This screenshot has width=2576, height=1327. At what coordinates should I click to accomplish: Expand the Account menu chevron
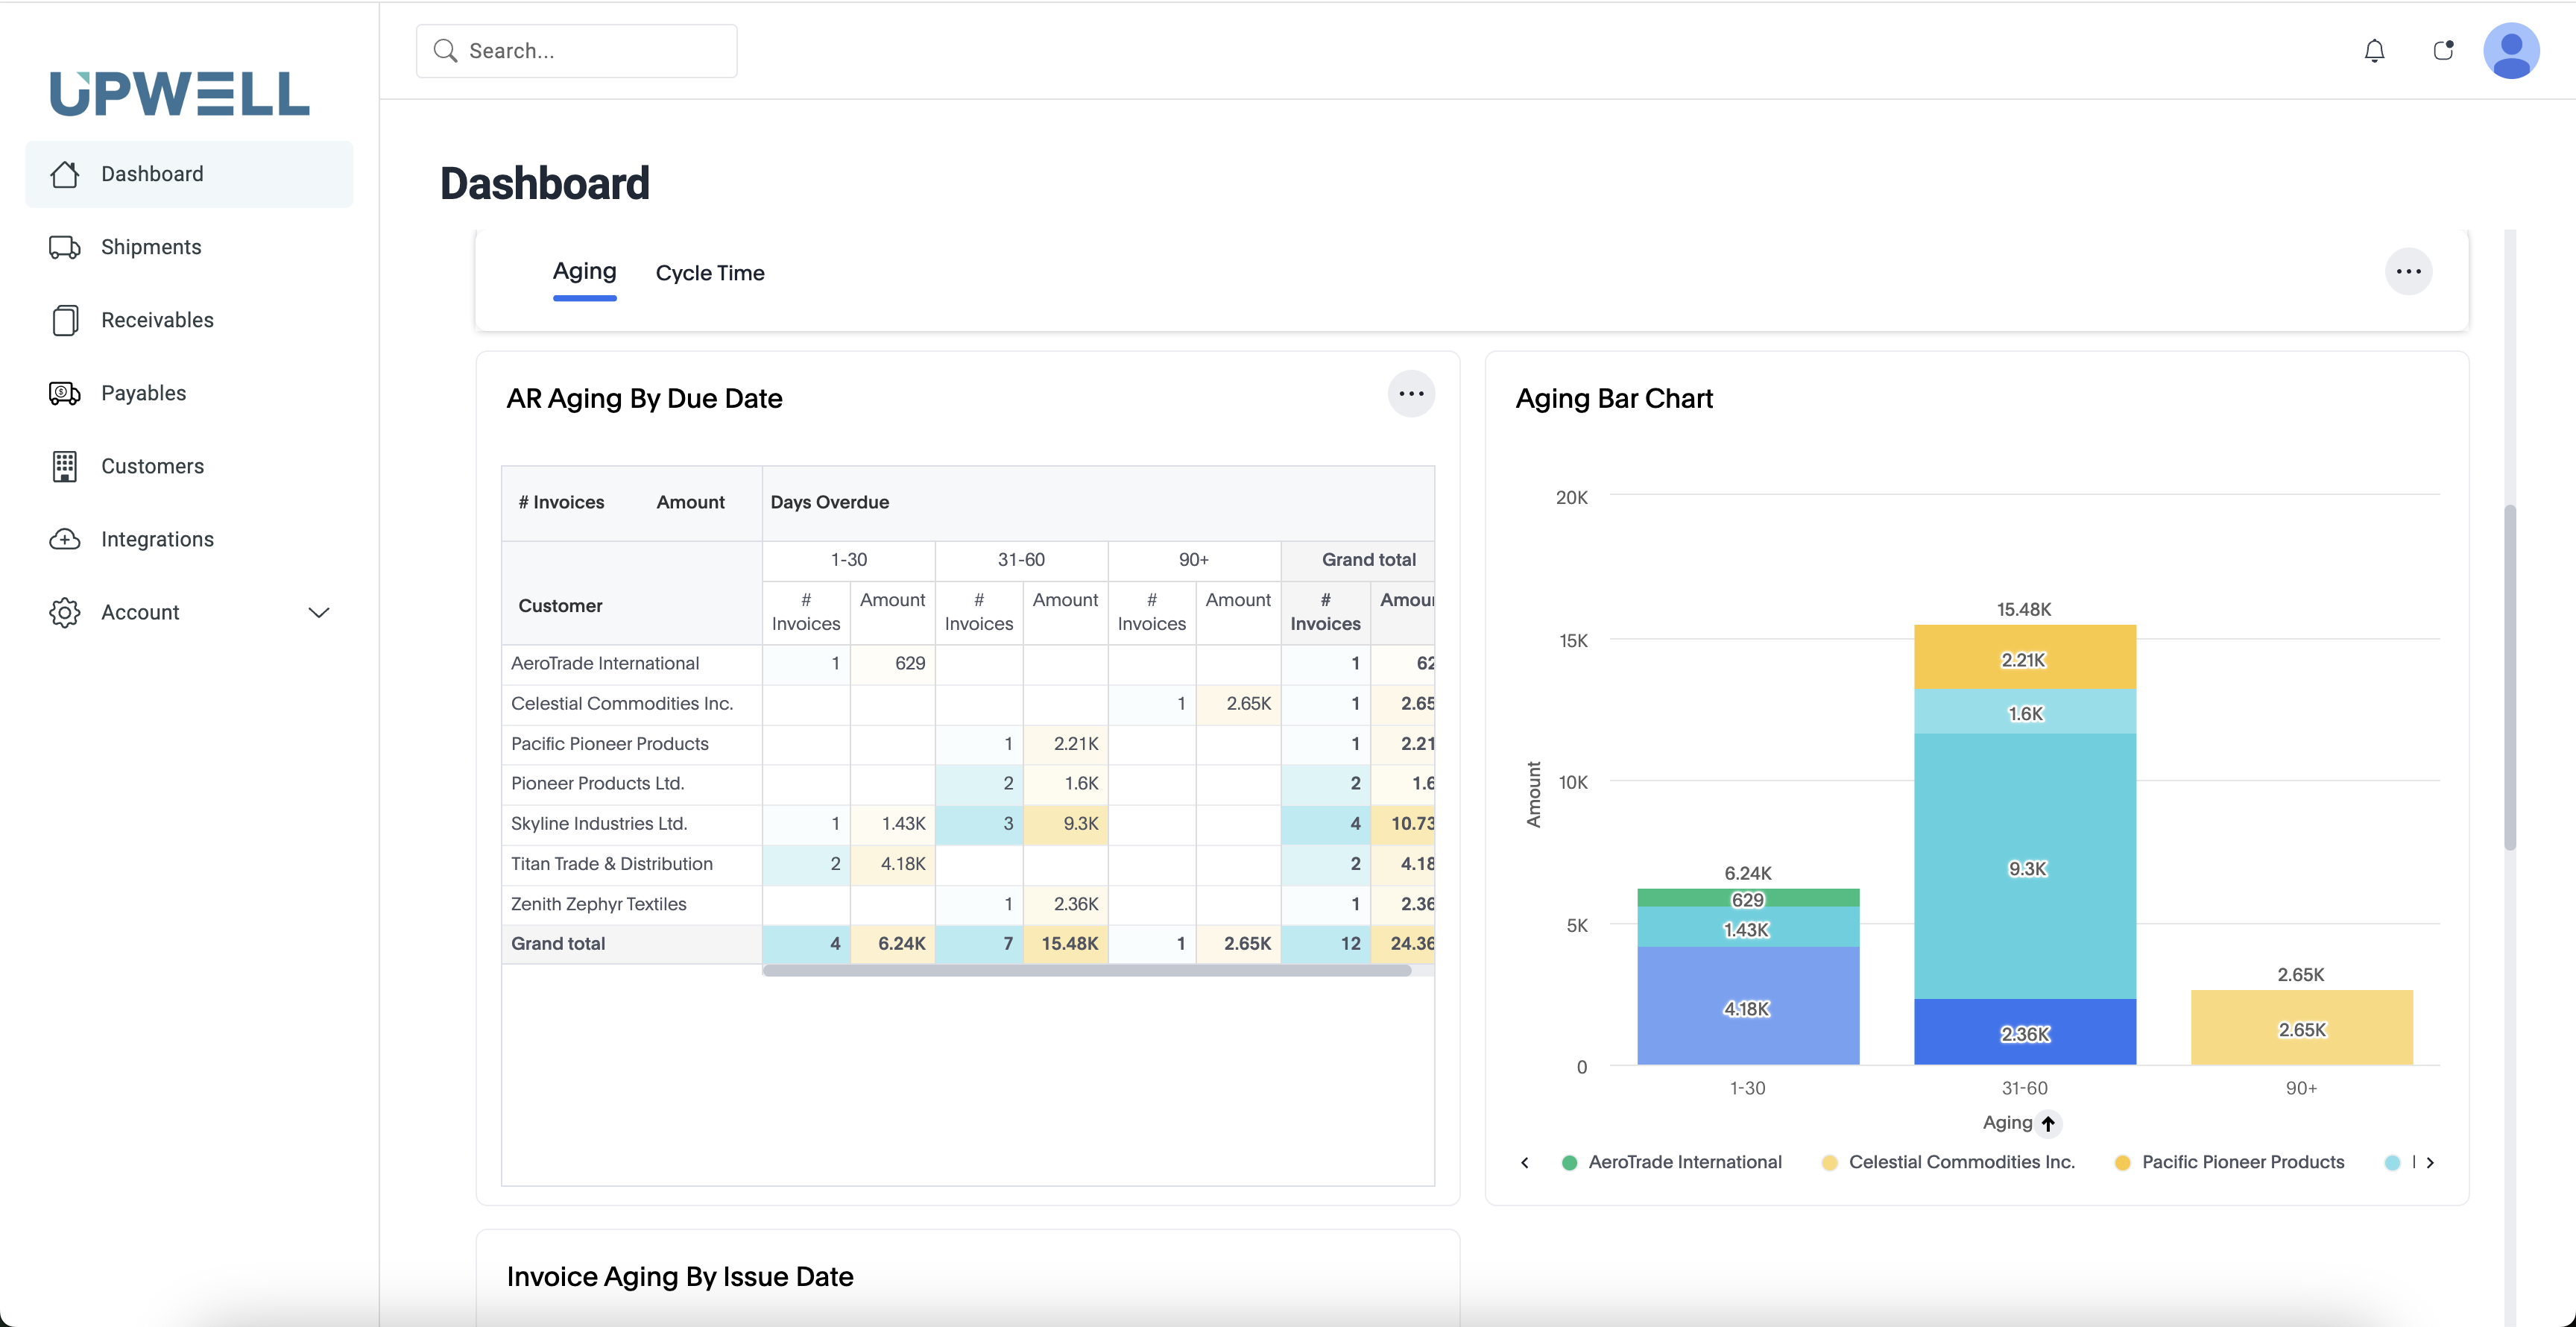[318, 612]
